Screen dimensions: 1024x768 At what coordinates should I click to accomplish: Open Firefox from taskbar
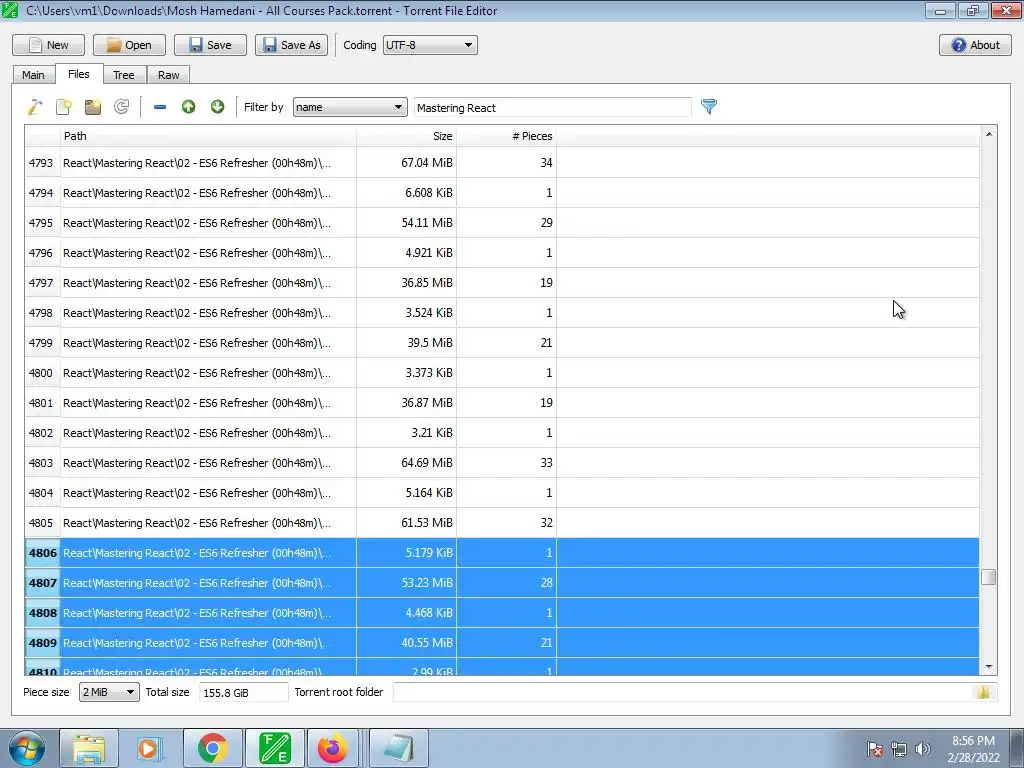pos(333,748)
